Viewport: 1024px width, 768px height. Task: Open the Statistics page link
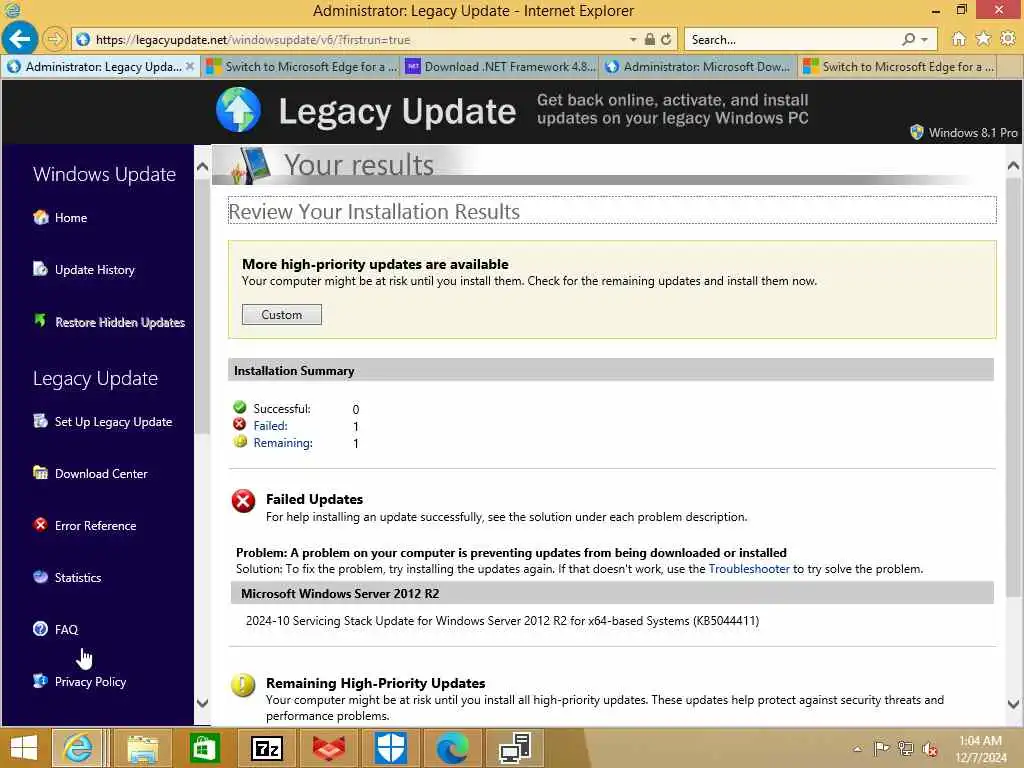[x=78, y=577]
